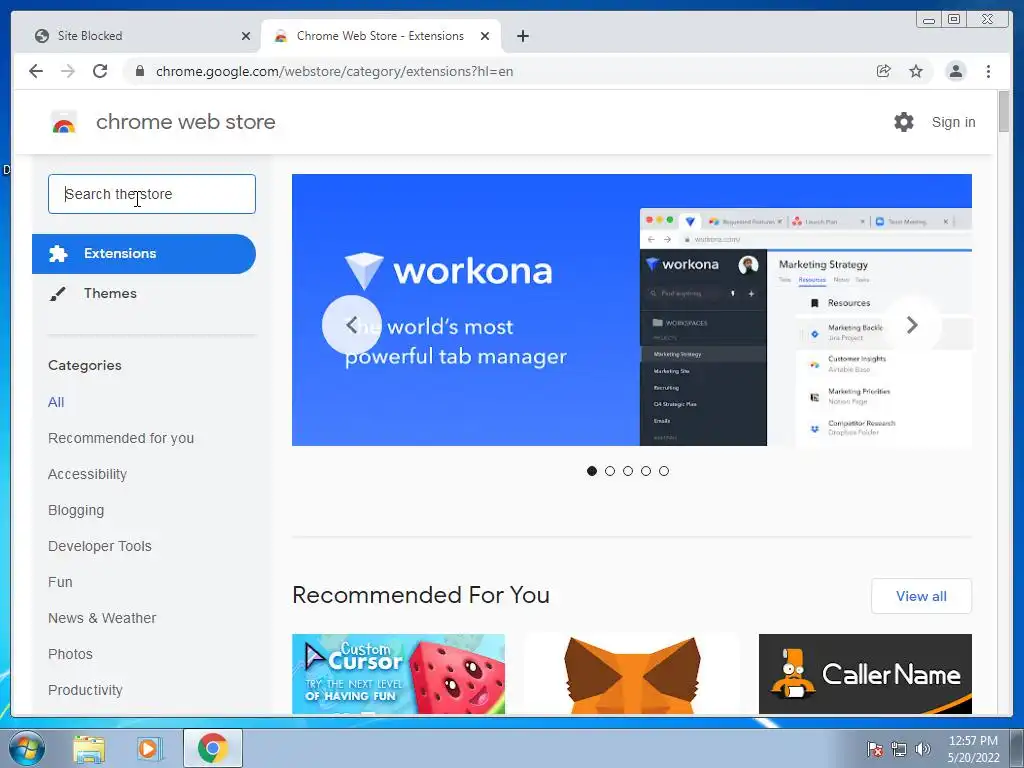Viewport: 1024px width, 768px height.
Task: Open the workona featured banner
Action: tap(632, 310)
